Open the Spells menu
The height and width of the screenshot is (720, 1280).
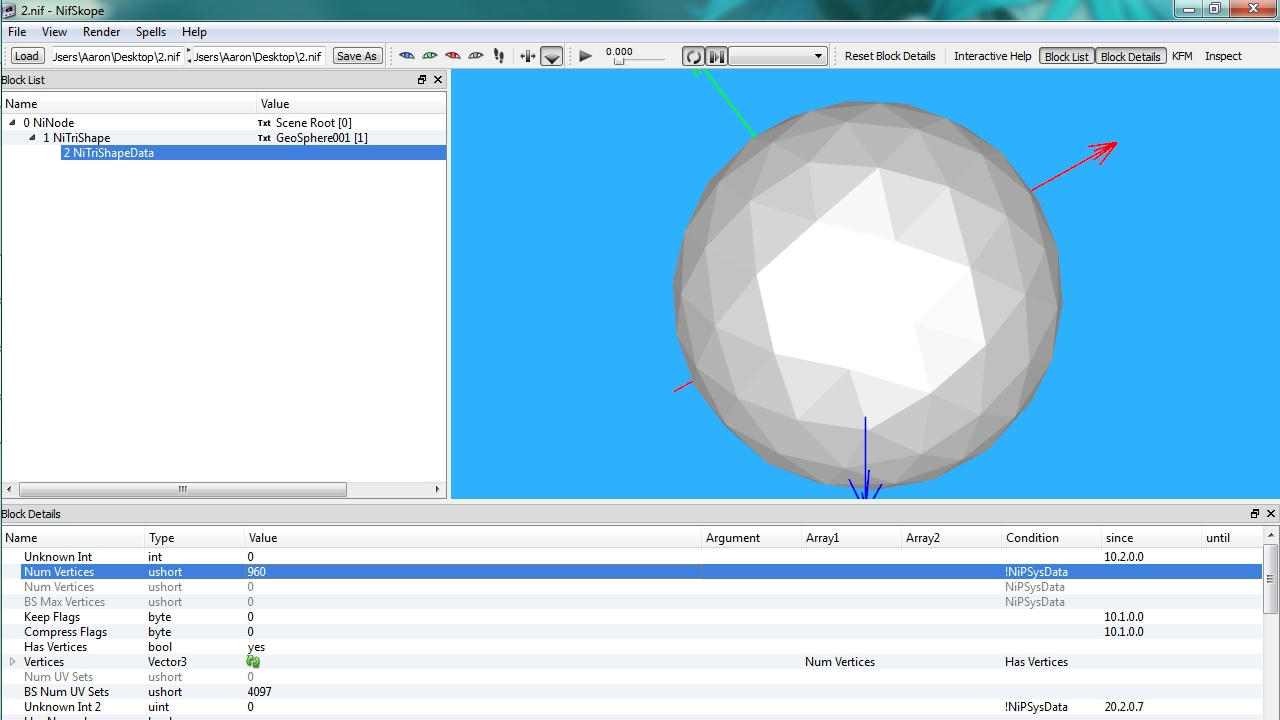tap(151, 32)
